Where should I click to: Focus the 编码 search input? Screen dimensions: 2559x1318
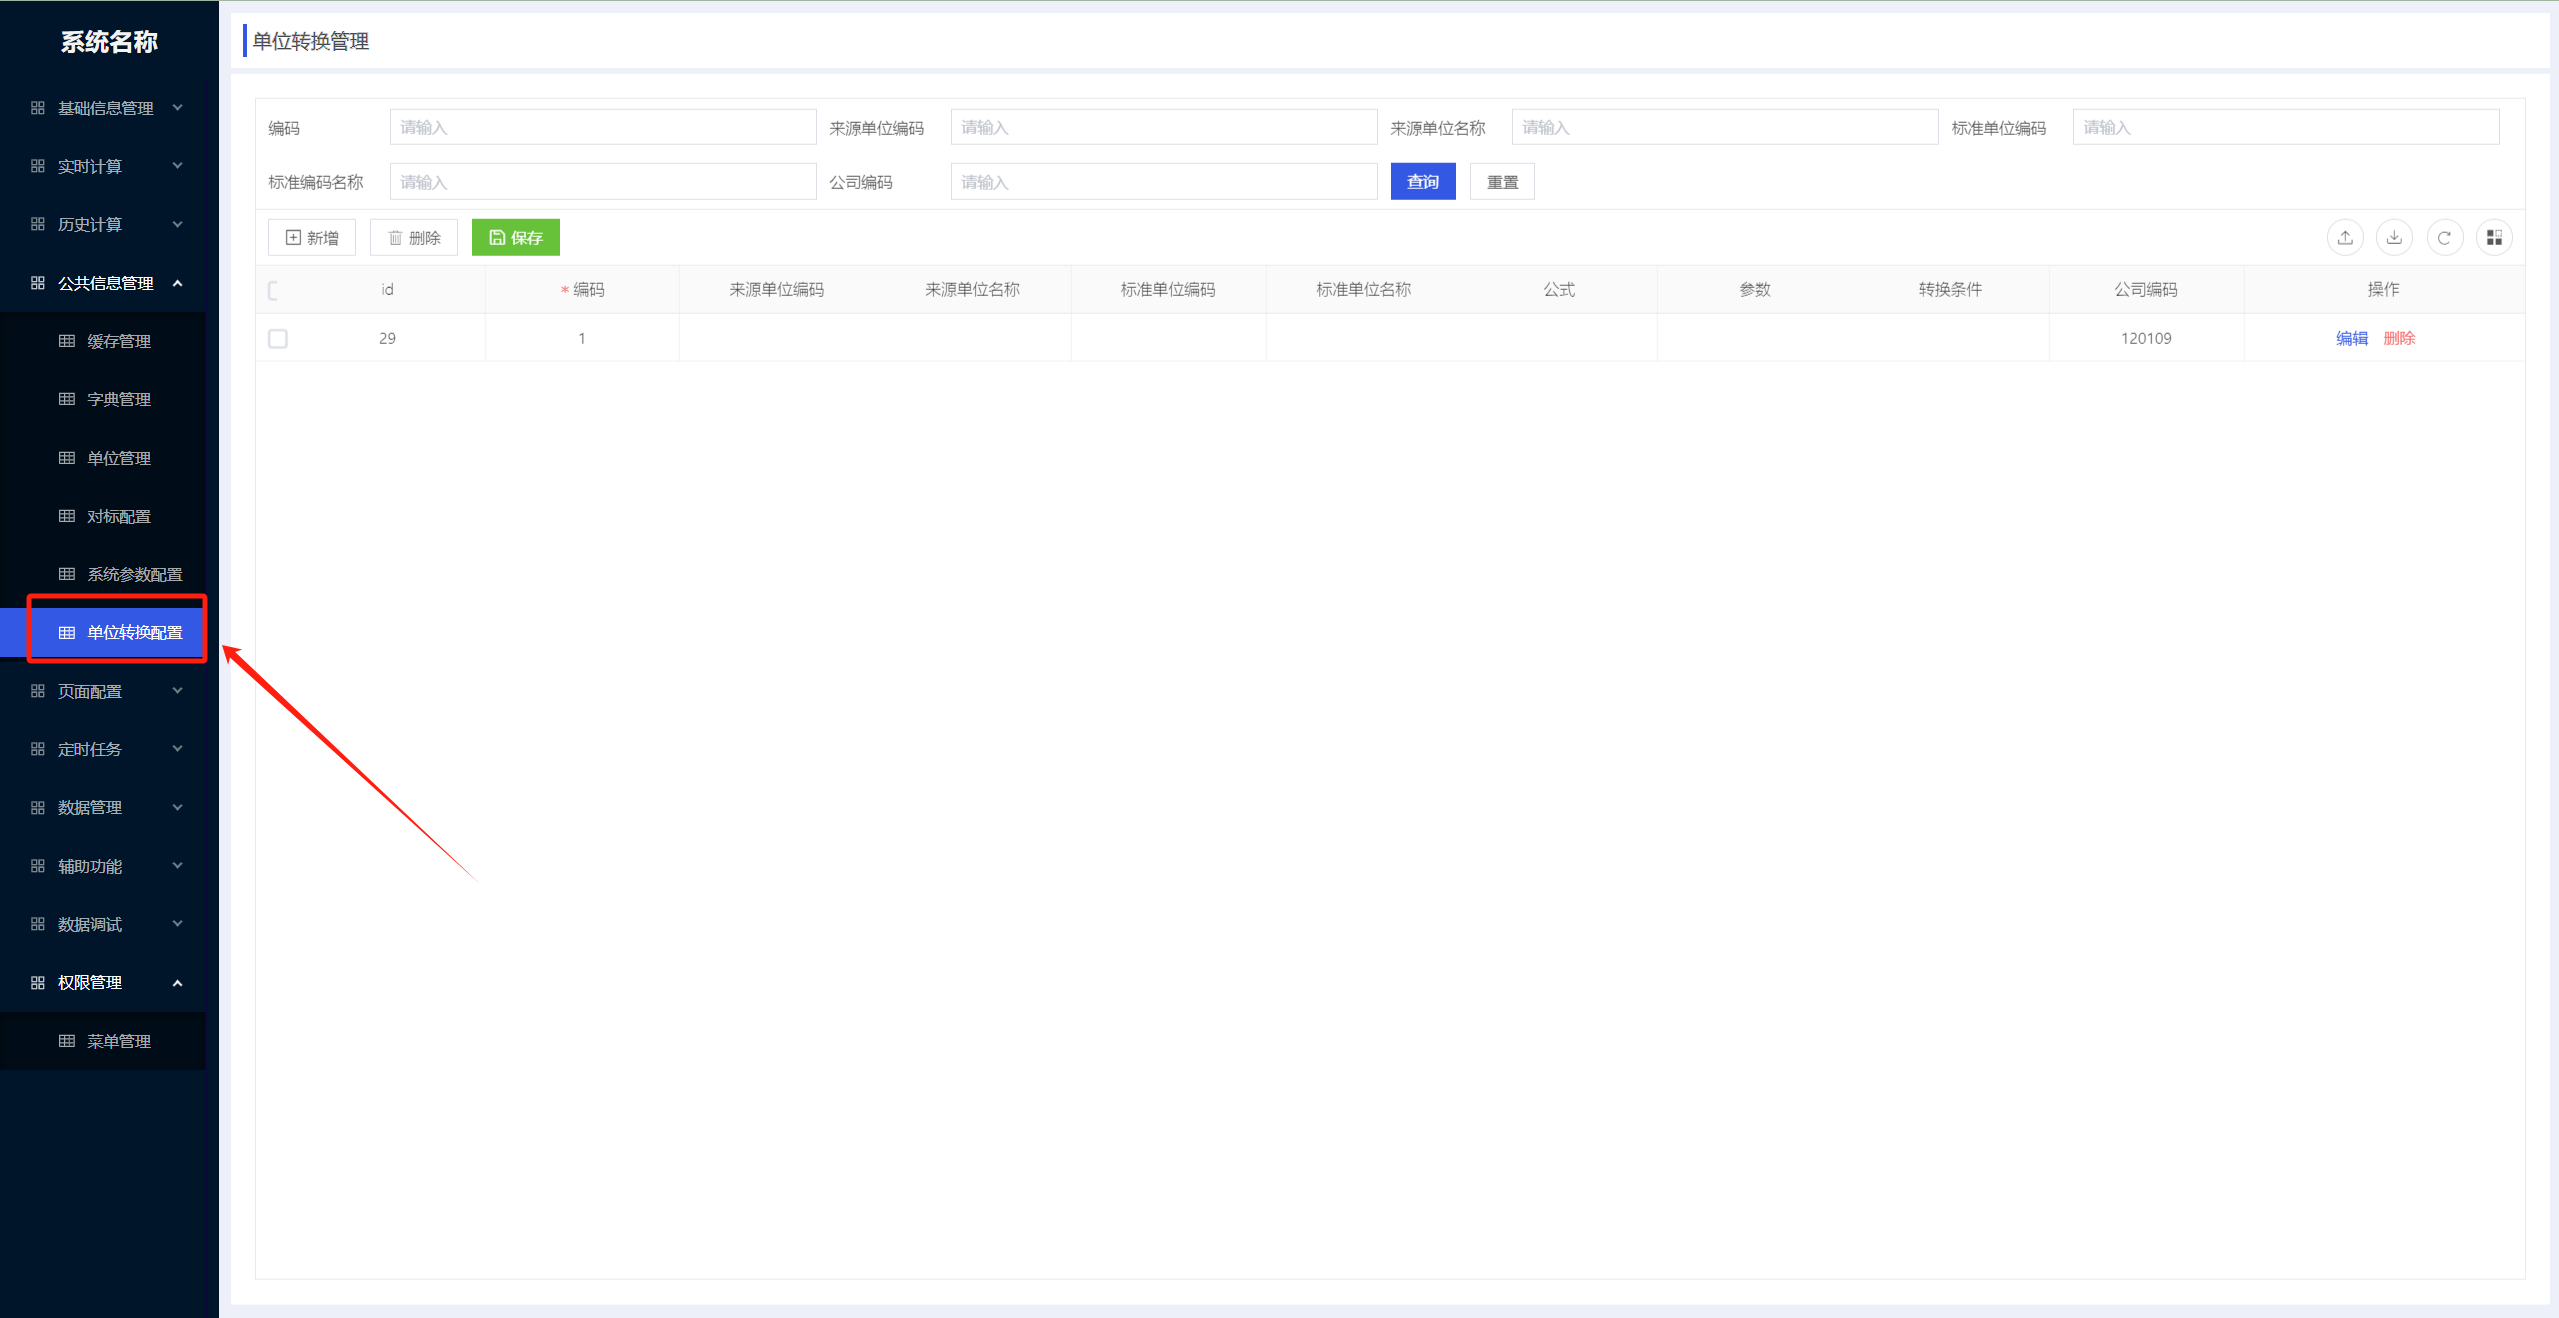[603, 127]
